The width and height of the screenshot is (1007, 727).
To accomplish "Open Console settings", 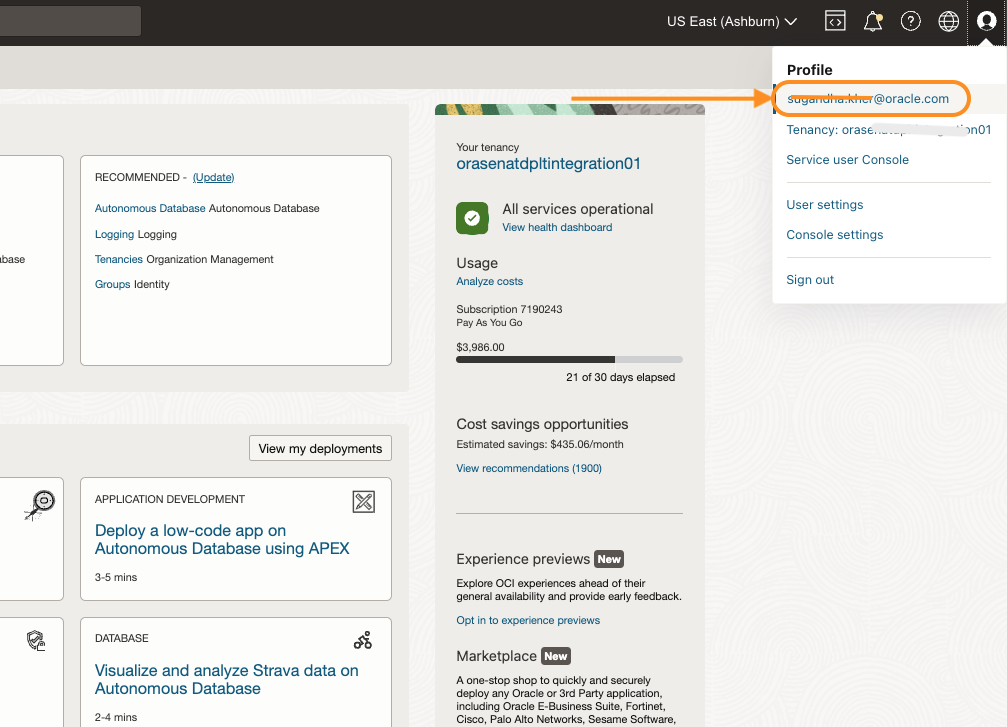I will click(835, 235).
